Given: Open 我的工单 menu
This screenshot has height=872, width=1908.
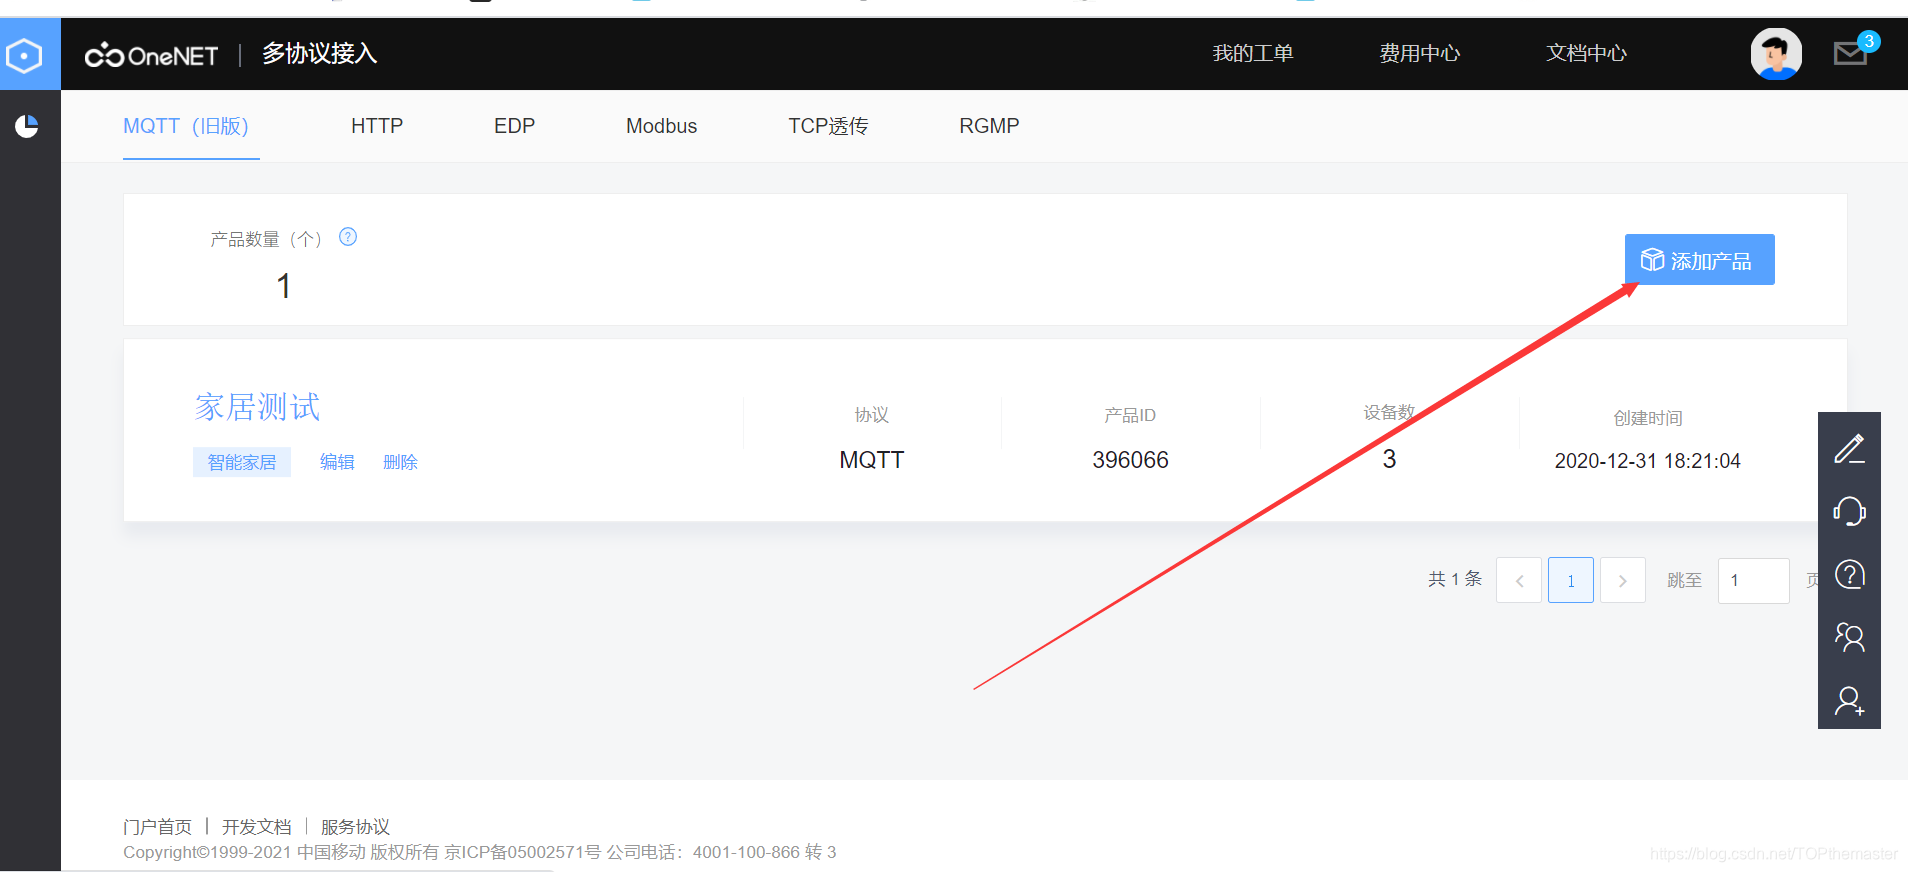Looking at the screenshot, I should tap(1253, 53).
